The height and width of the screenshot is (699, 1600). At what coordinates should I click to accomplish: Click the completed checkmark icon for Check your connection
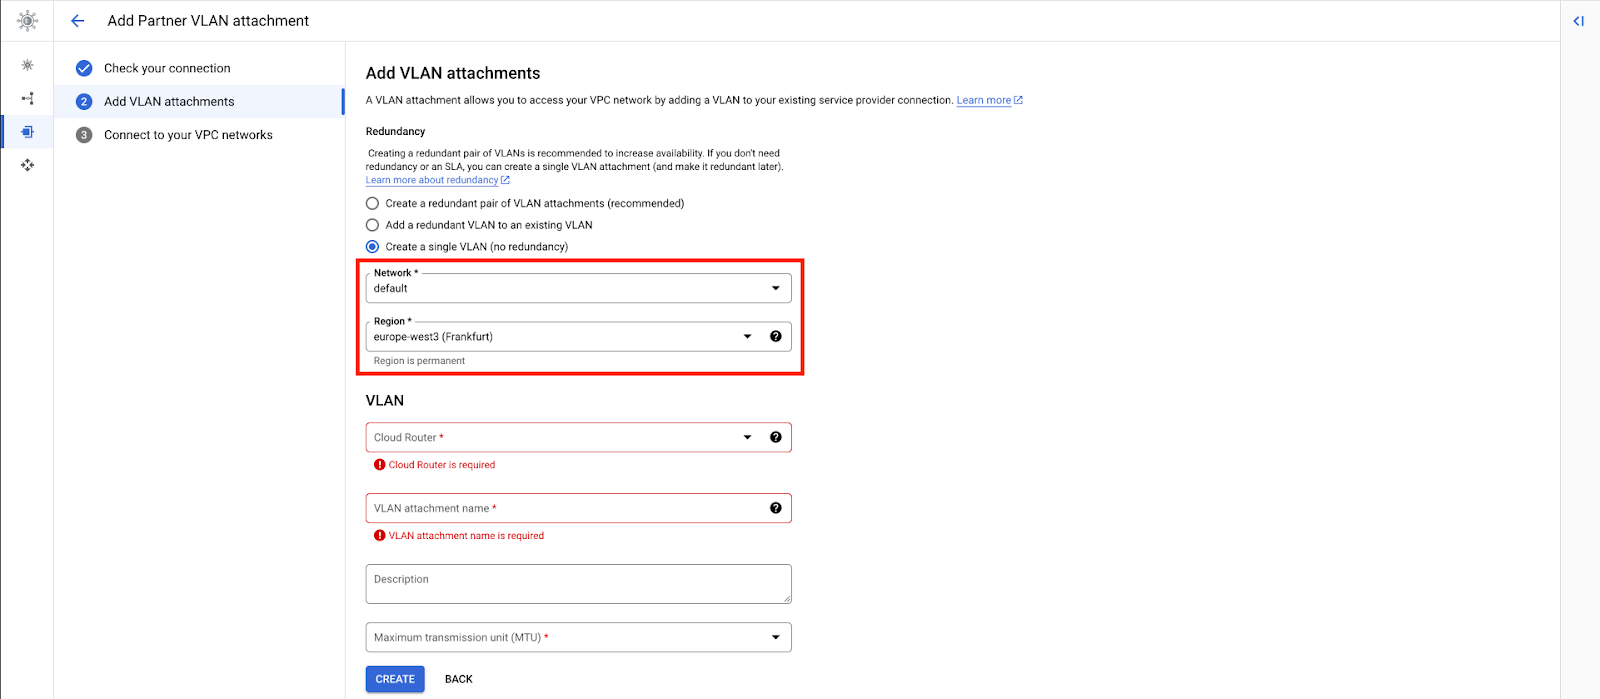point(84,68)
